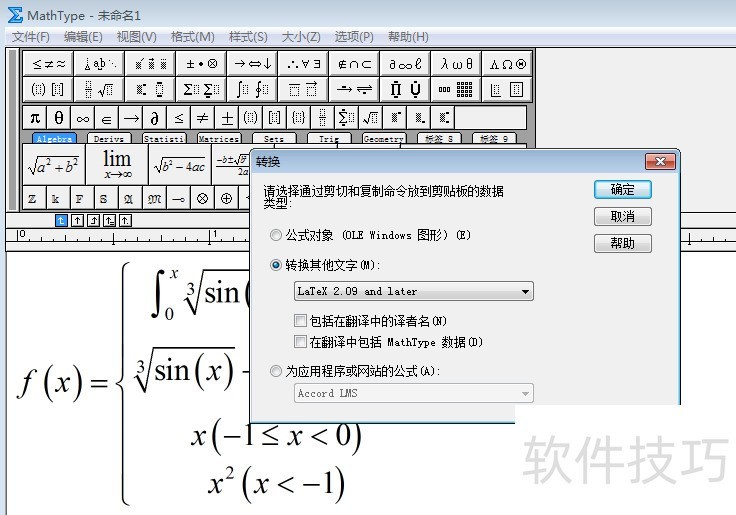Open the Greek lowercase palette λωθ
The width and height of the screenshot is (736, 515).
click(x=457, y=64)
